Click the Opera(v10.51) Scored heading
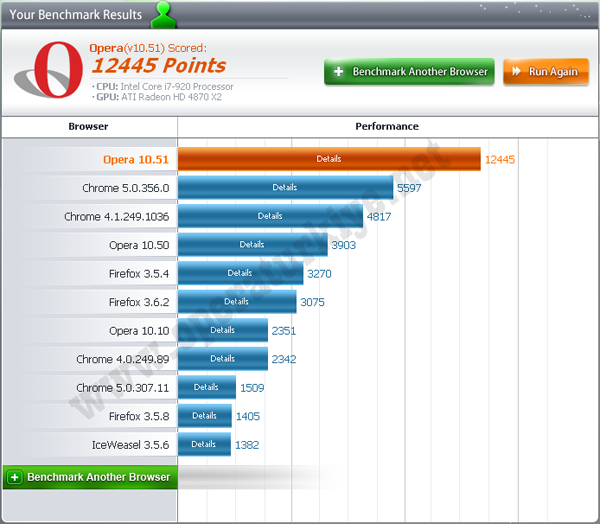The width and height of the screenshot is (600, 524). tap(148, 48)
